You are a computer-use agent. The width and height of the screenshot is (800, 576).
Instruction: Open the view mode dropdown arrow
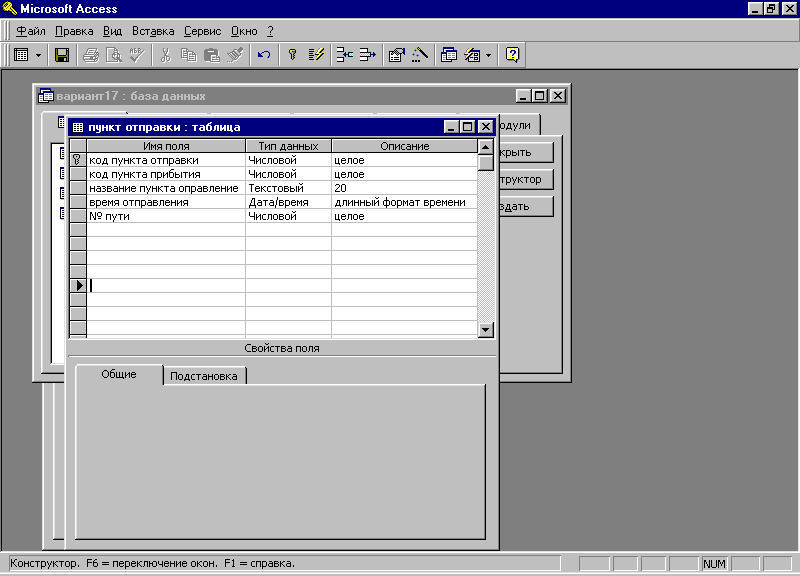click(x=38, y=55)
